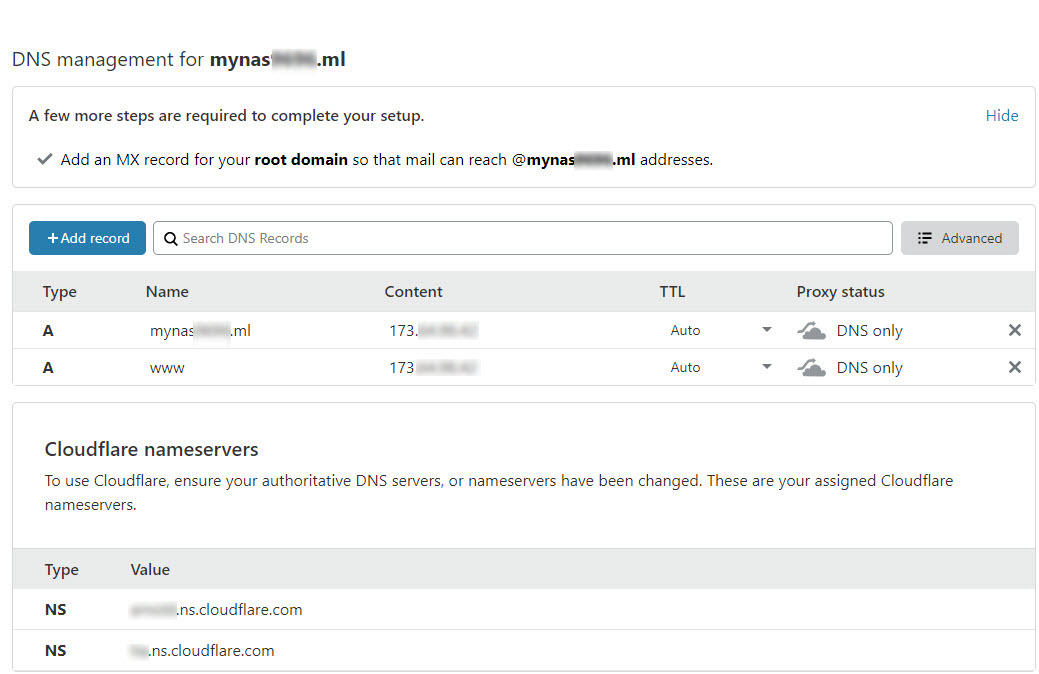
Task: Select the root domain name cell ending .ml
Action: click(200, 330)
